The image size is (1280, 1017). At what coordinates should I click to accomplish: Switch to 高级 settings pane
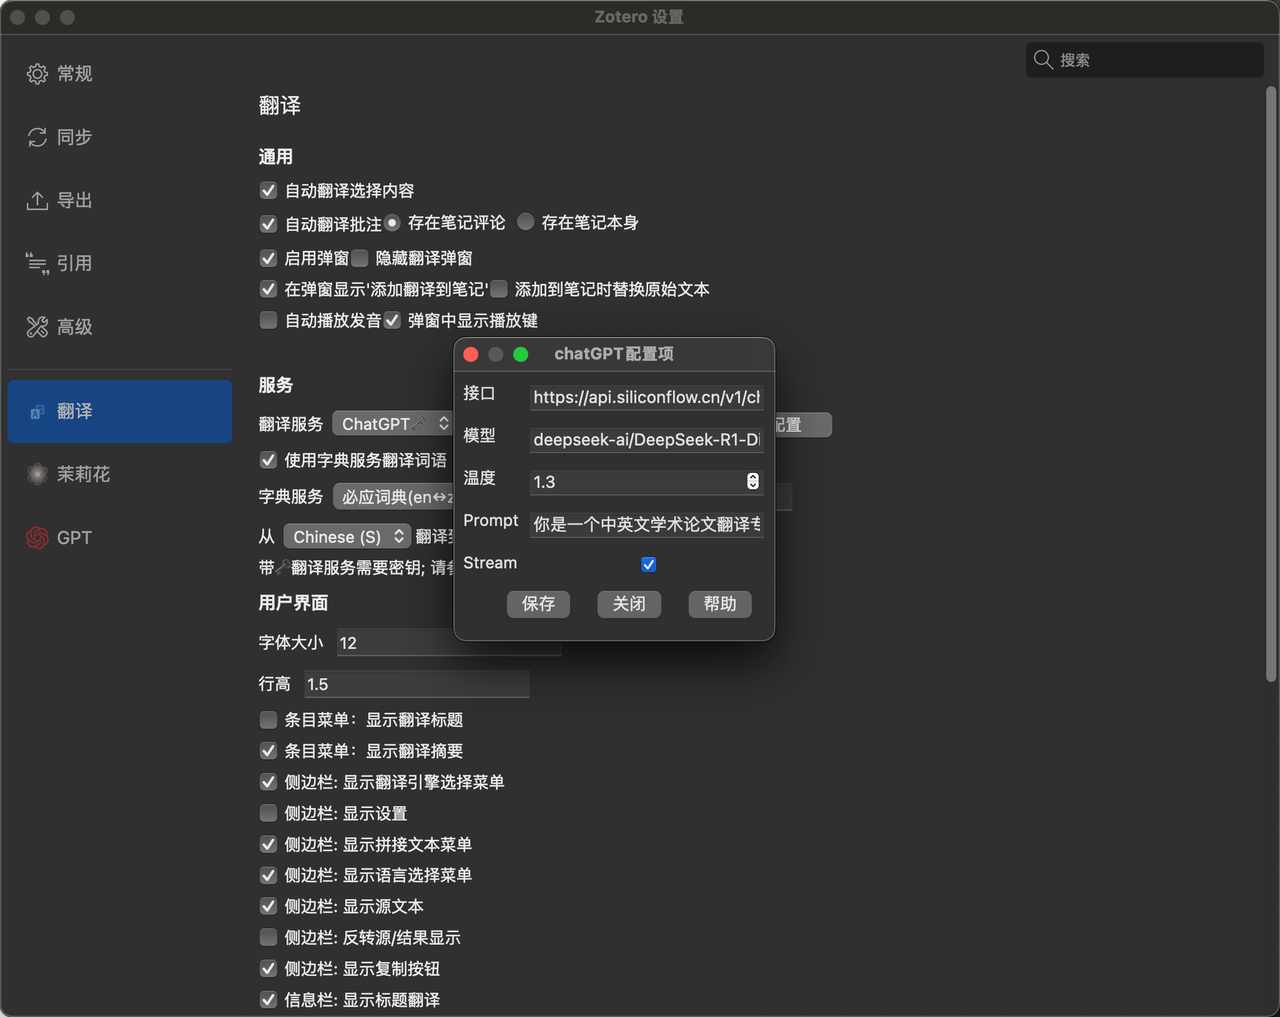(x=120, y=327)
